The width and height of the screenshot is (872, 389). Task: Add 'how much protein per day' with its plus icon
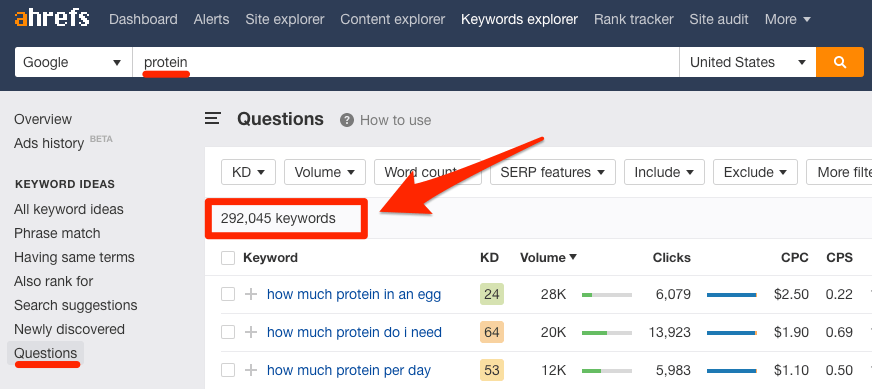point(251,370)
